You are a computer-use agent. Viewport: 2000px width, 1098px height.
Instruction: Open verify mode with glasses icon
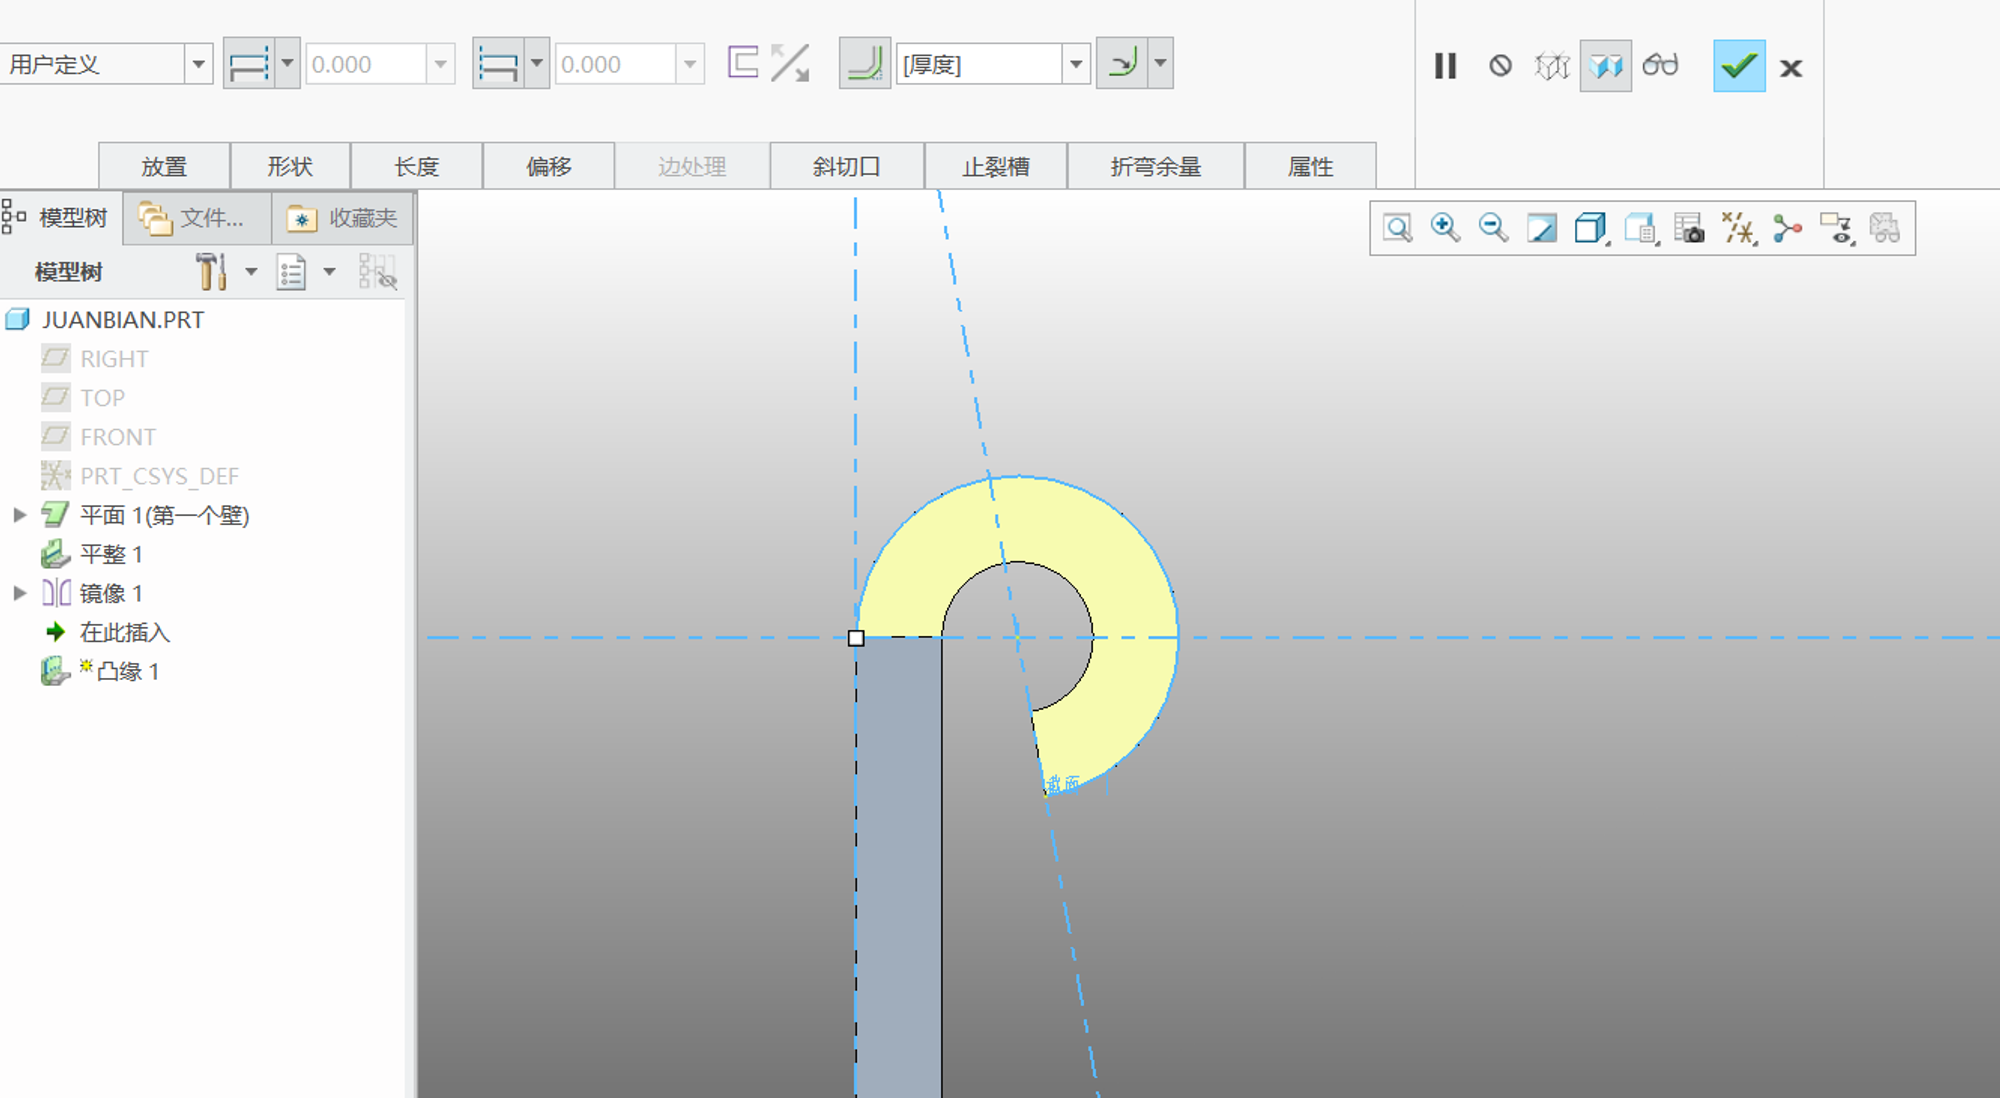(x=1660, y=66)
